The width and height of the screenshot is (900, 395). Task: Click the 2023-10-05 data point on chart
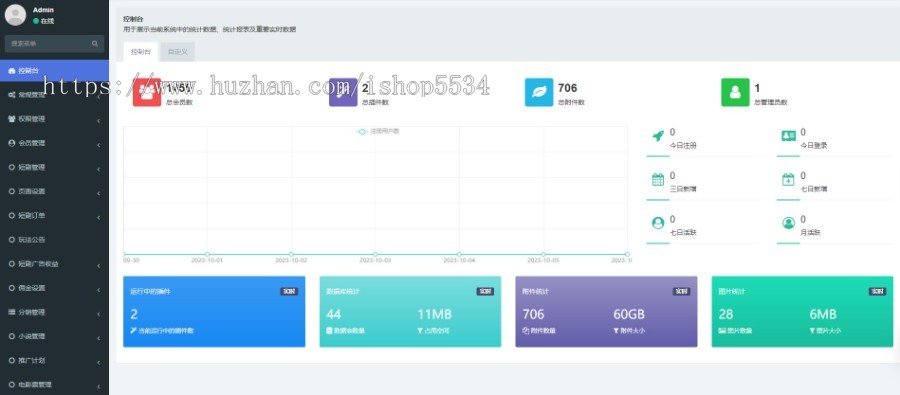click(543, 254)
